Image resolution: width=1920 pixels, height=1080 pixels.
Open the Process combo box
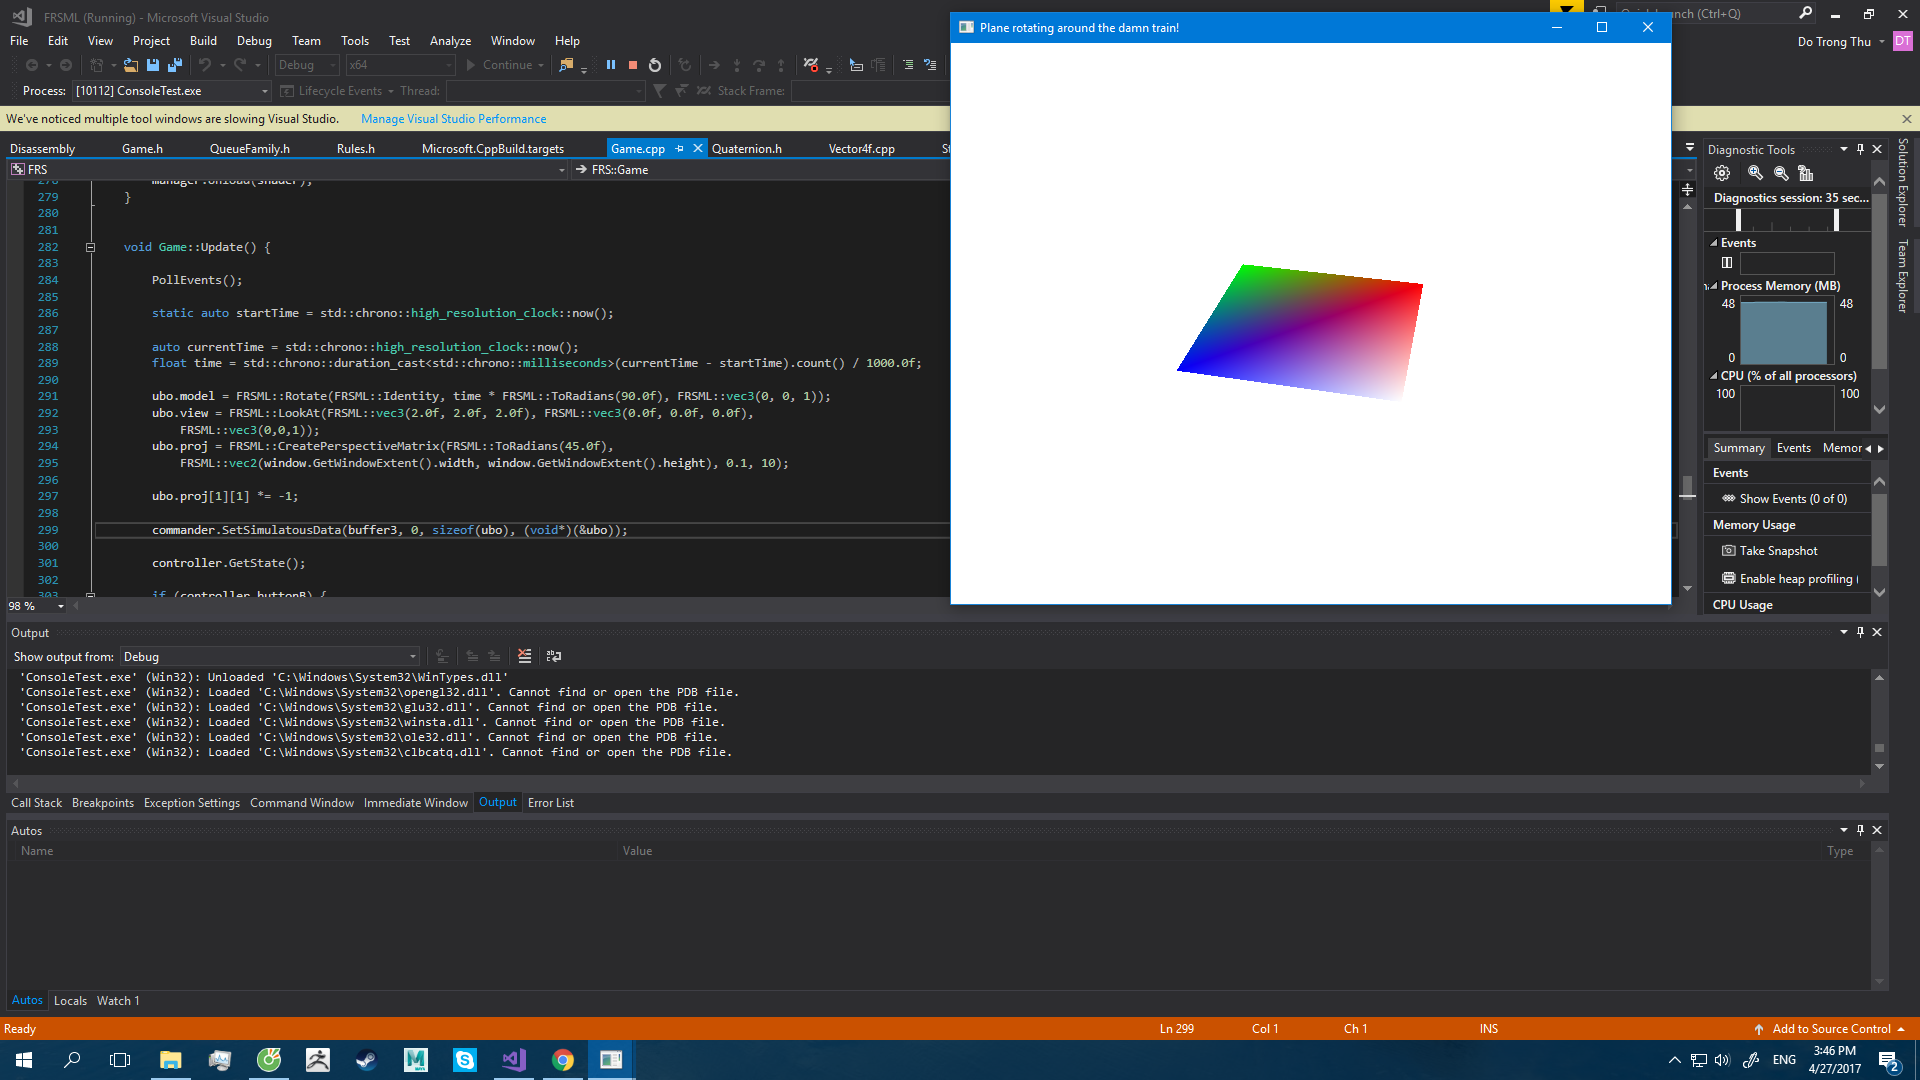click(264, 91)
